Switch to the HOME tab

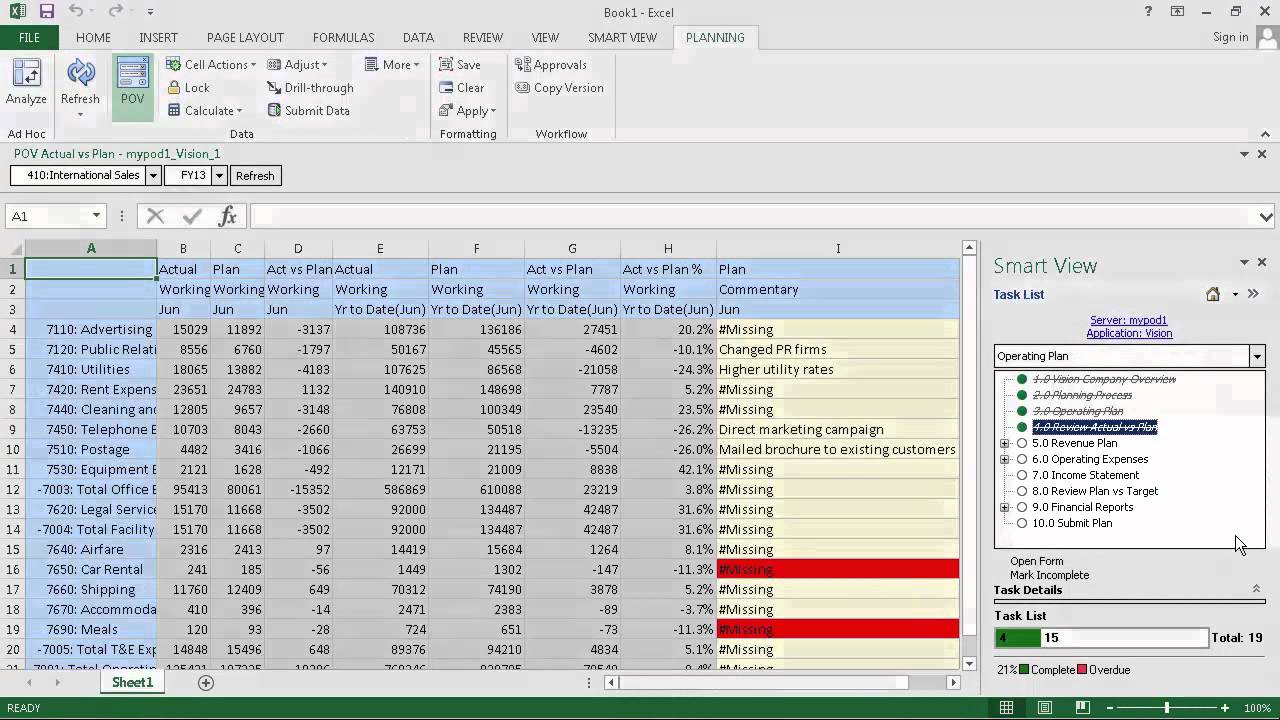(x=93, y=37)
